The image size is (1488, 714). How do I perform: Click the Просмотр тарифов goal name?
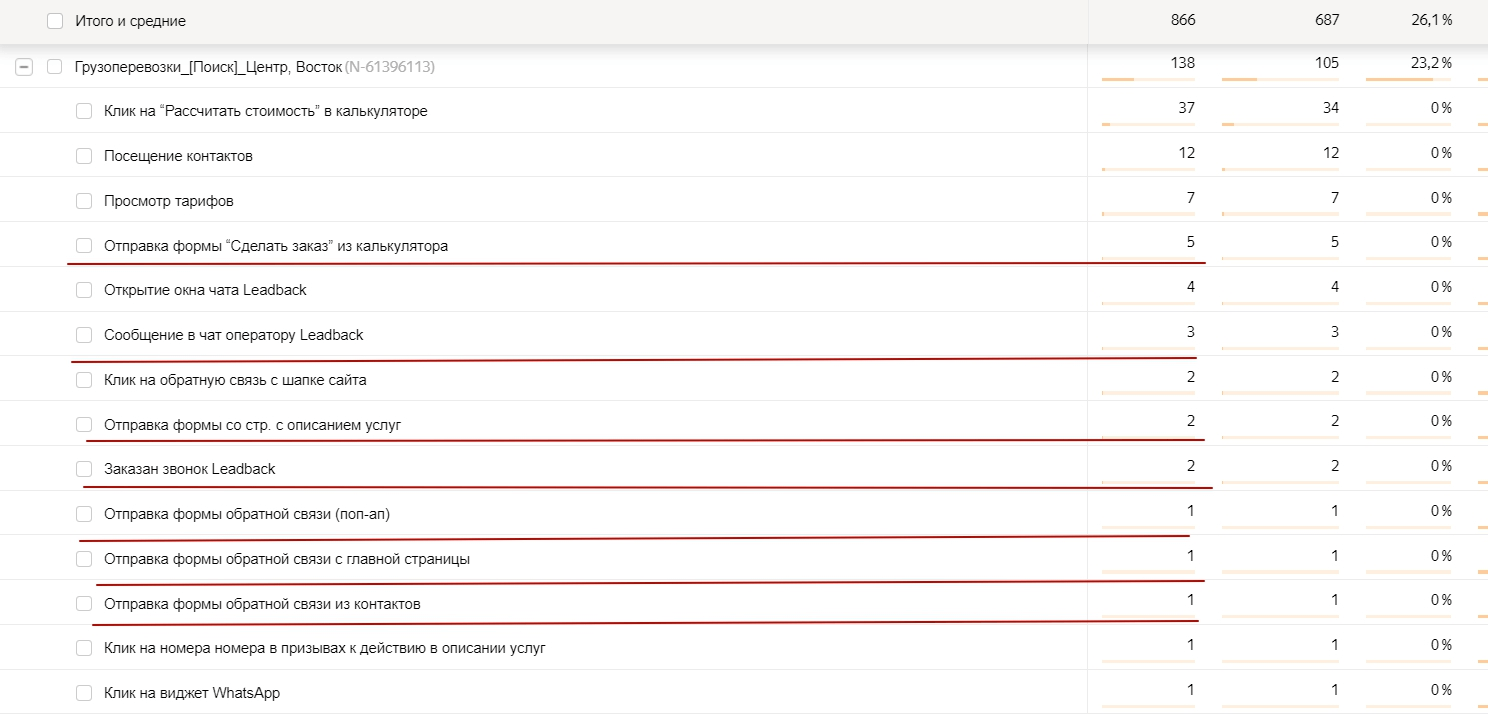click(x=169, y=201)
